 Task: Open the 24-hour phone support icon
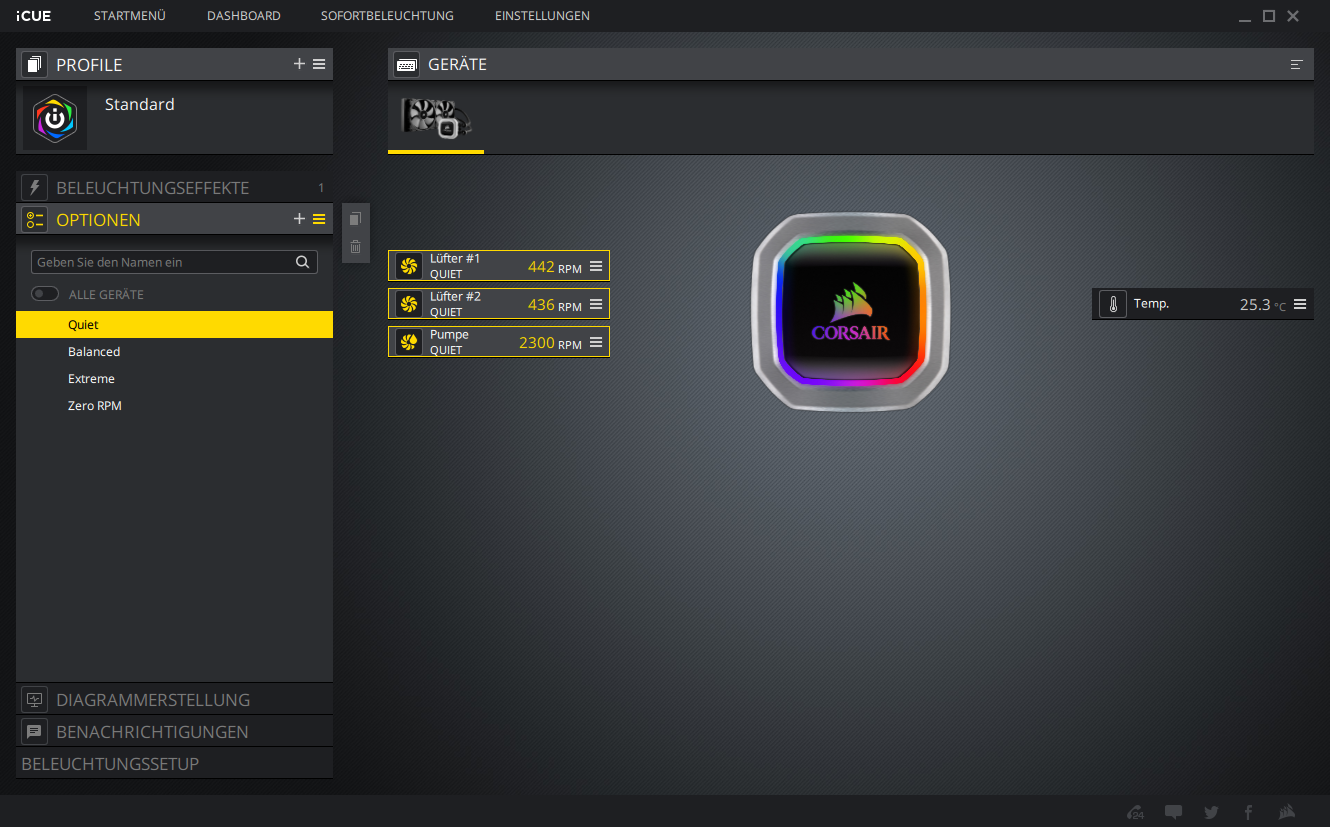[x=1135, y=812]
